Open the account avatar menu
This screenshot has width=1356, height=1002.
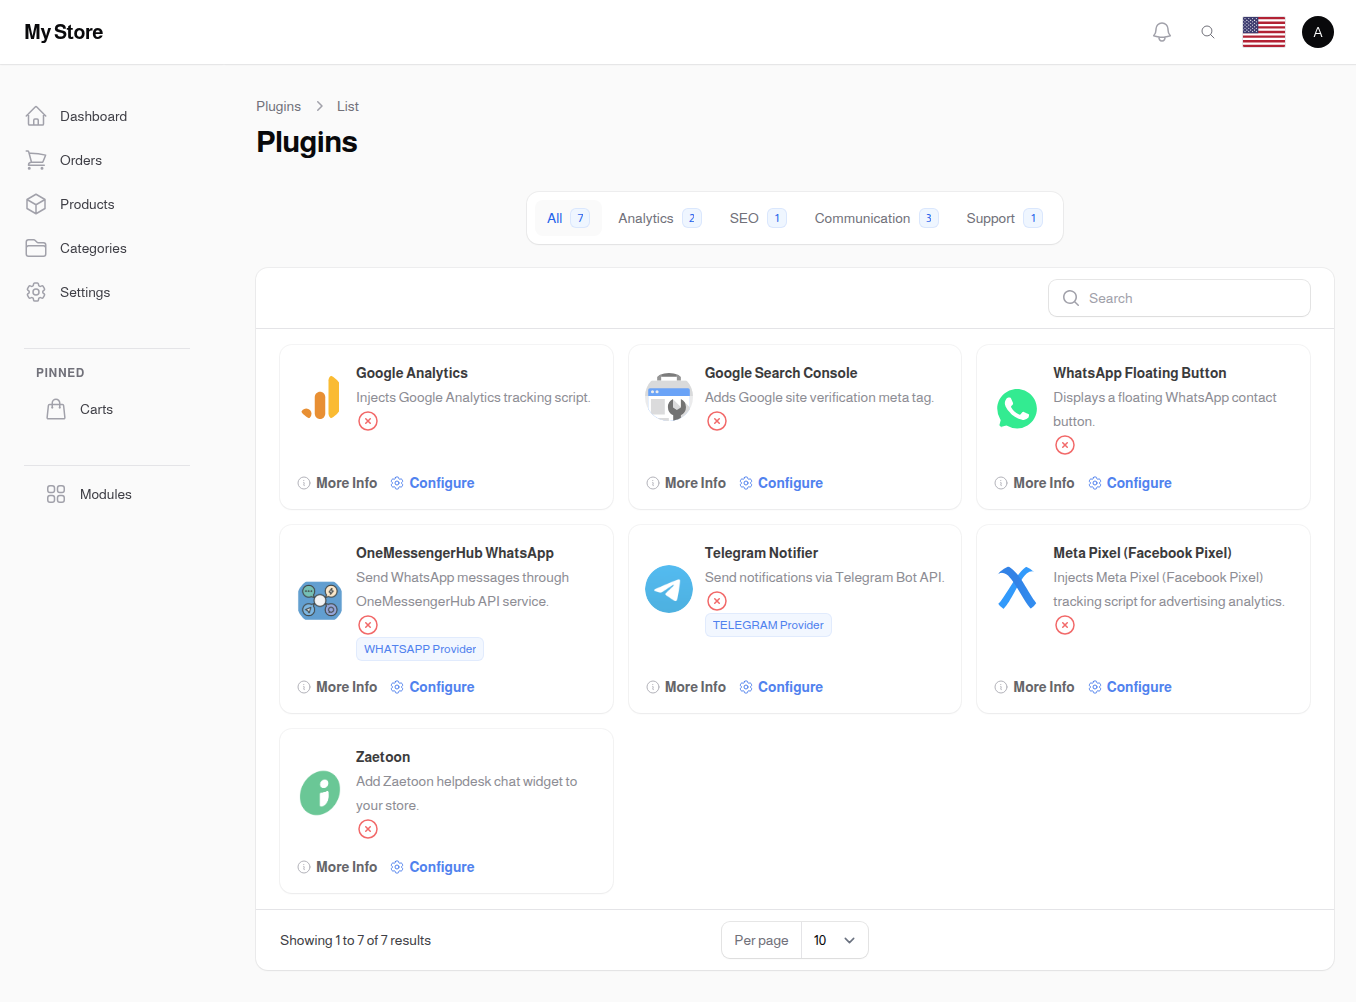pyautogui.click(x=1317, y=31)
